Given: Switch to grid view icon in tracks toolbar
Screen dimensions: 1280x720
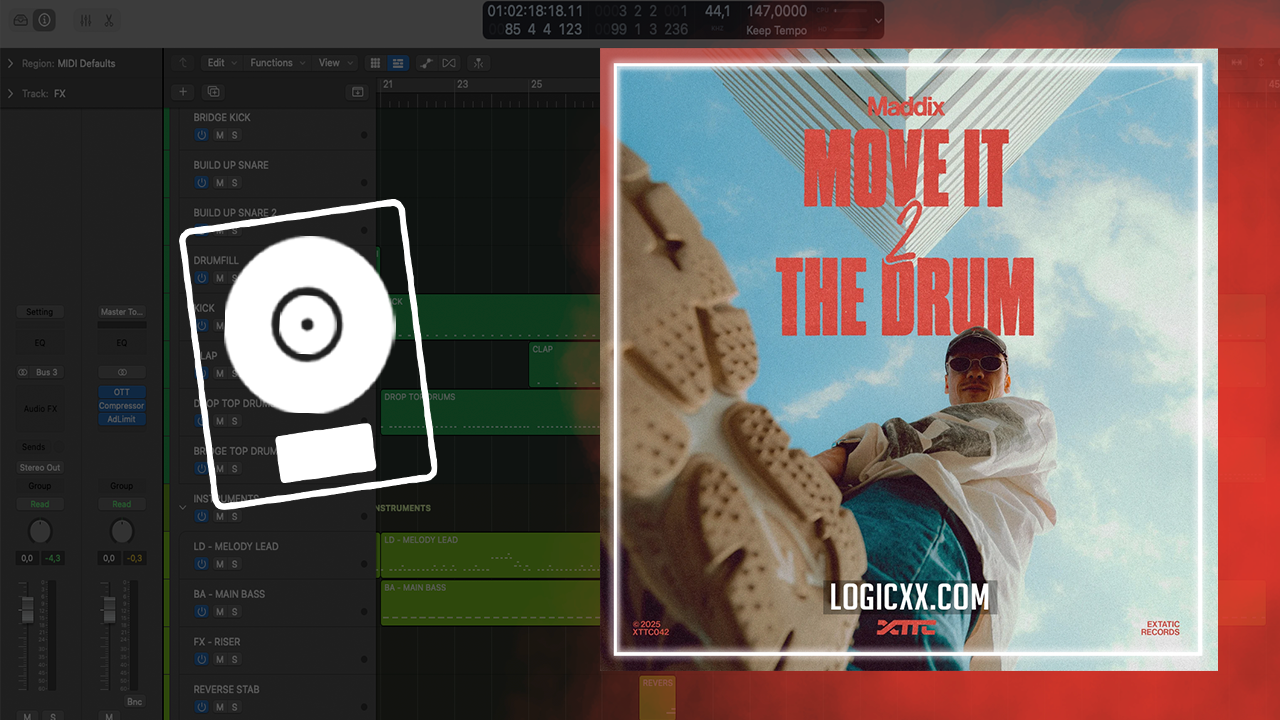Looking at the screenshot, I should pyautogui.click(x=375, y=63).
